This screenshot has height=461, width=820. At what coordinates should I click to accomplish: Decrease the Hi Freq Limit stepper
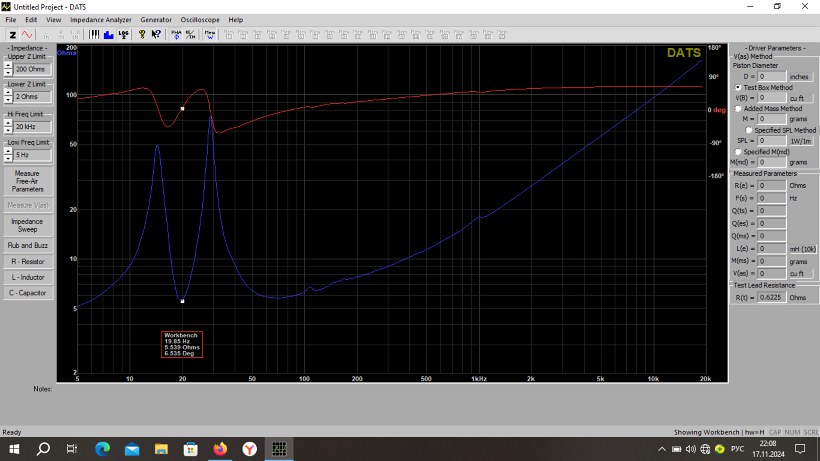coord(8,129)
